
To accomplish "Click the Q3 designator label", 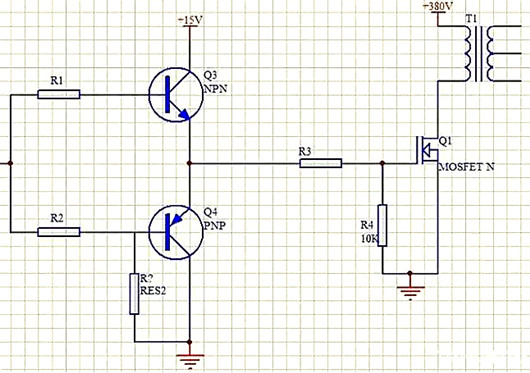I will tap(211, 75).
